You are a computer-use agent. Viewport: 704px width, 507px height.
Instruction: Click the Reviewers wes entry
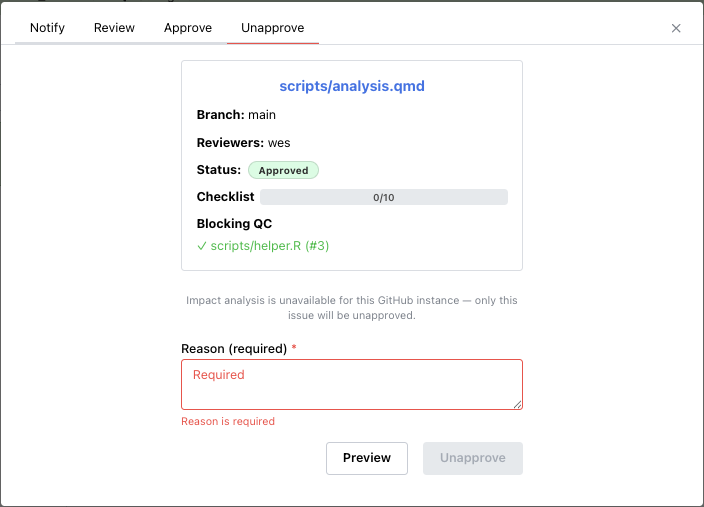coord(243,143)
